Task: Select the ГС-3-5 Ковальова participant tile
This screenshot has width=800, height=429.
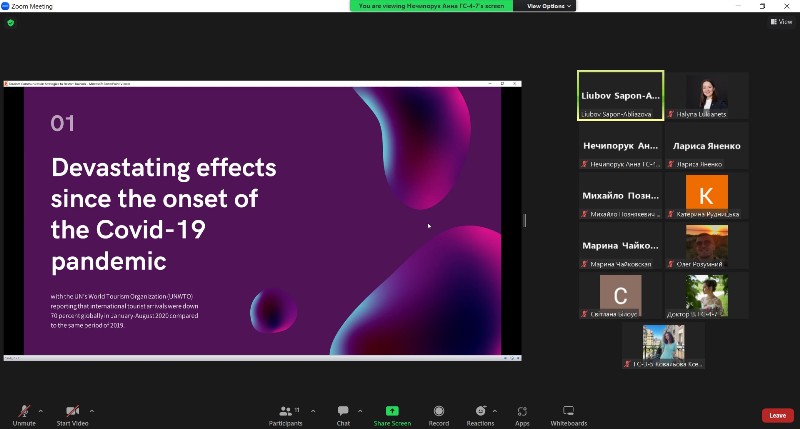Action: coord(664,346)
